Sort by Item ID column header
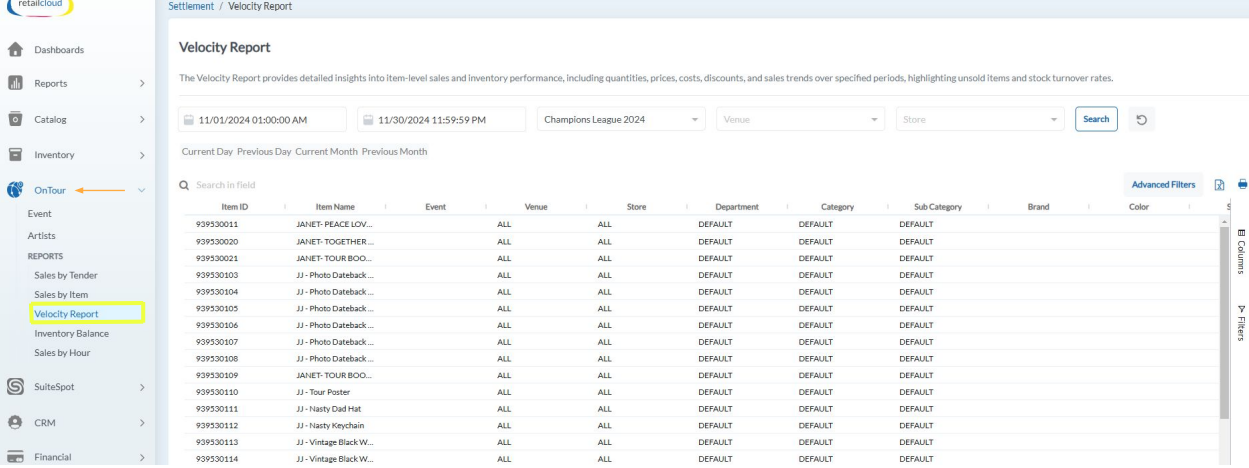The width and height of the screenshot is (1249, 468). tap(235, 207)
